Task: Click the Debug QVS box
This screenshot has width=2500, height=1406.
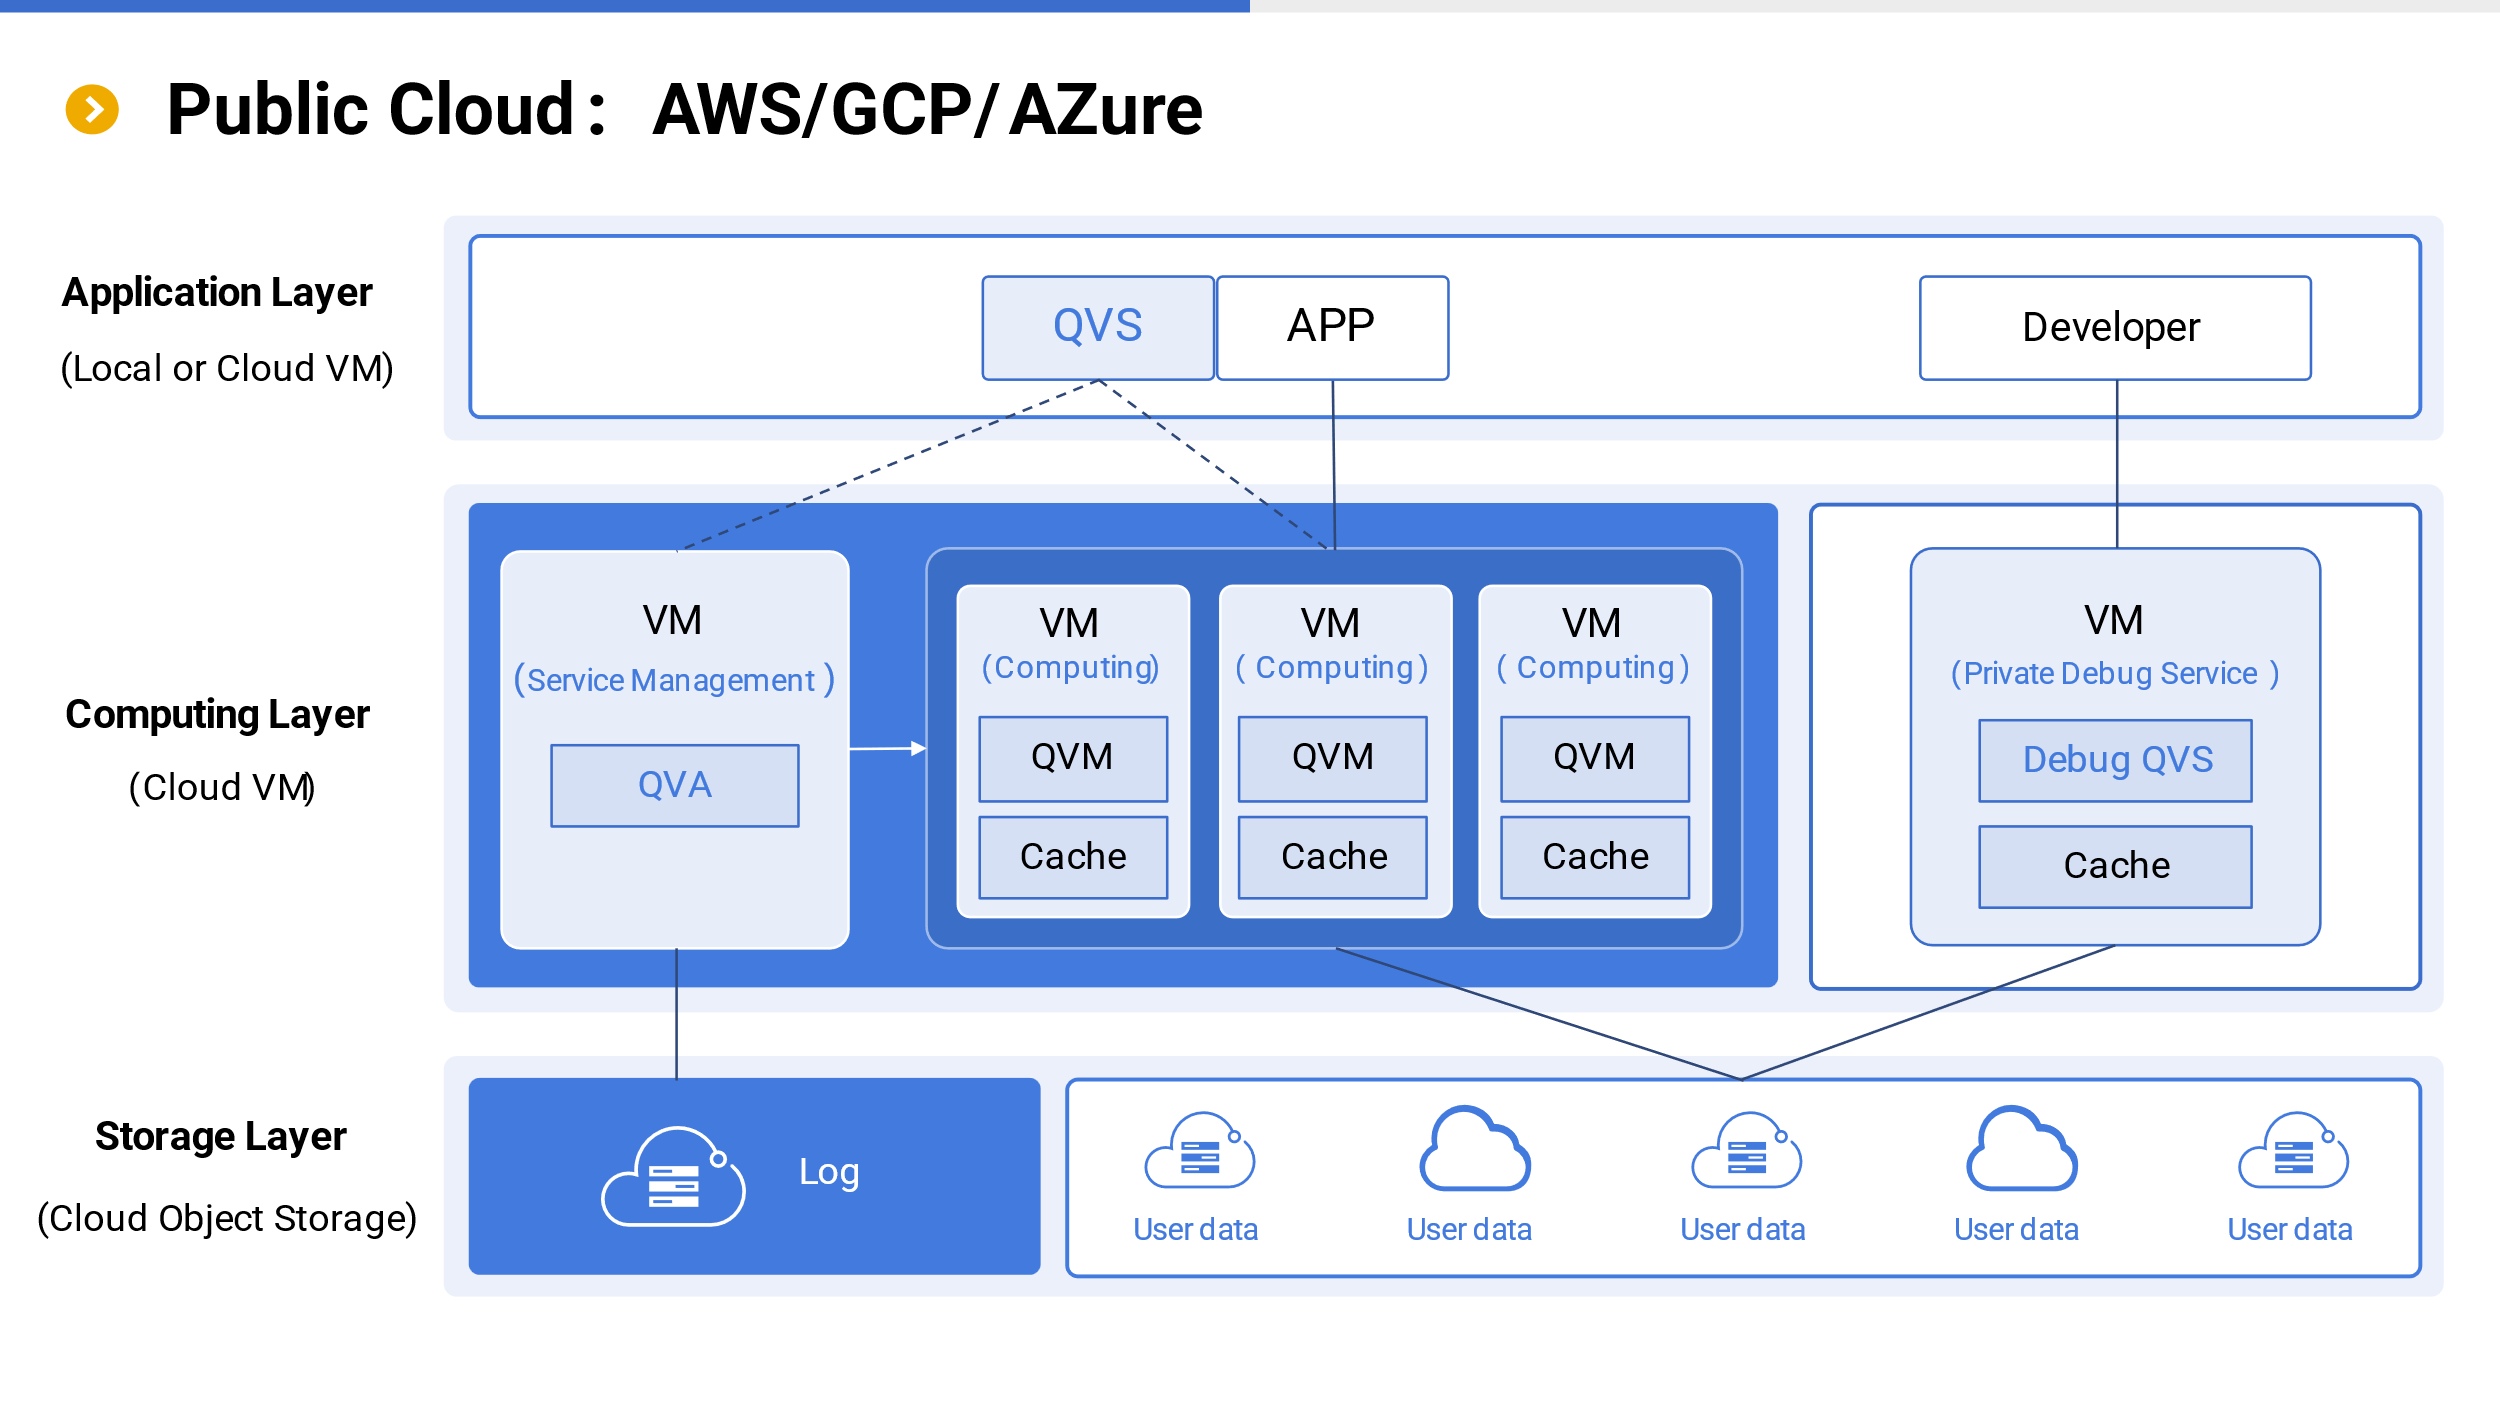Action: pyautogui.click(x=2115, y=760)
